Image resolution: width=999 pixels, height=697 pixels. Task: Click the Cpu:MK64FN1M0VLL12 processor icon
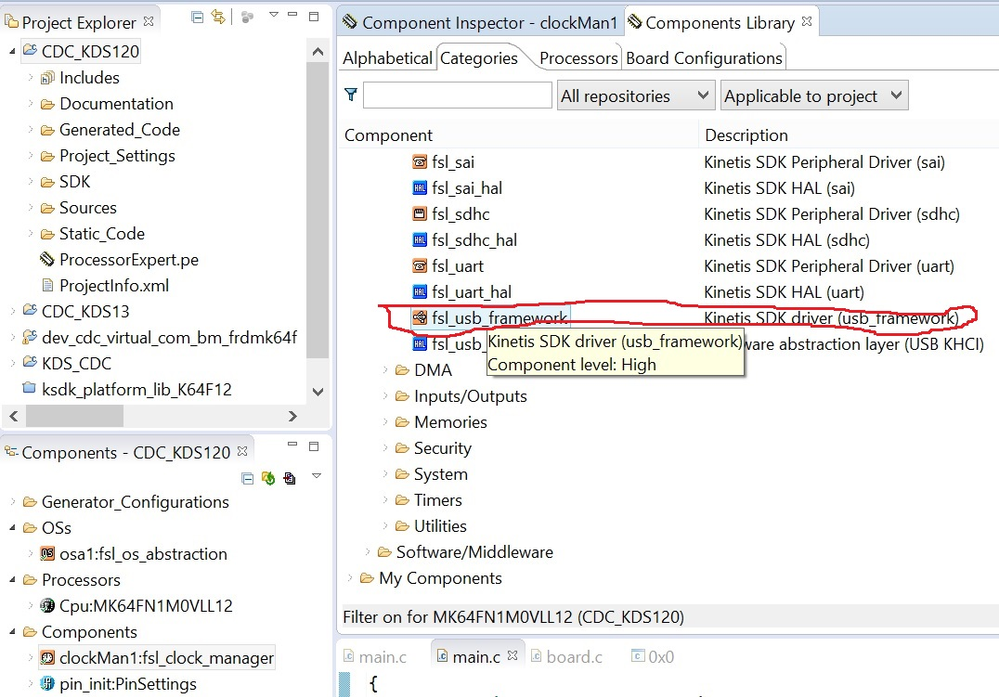[x=47, y=605]
